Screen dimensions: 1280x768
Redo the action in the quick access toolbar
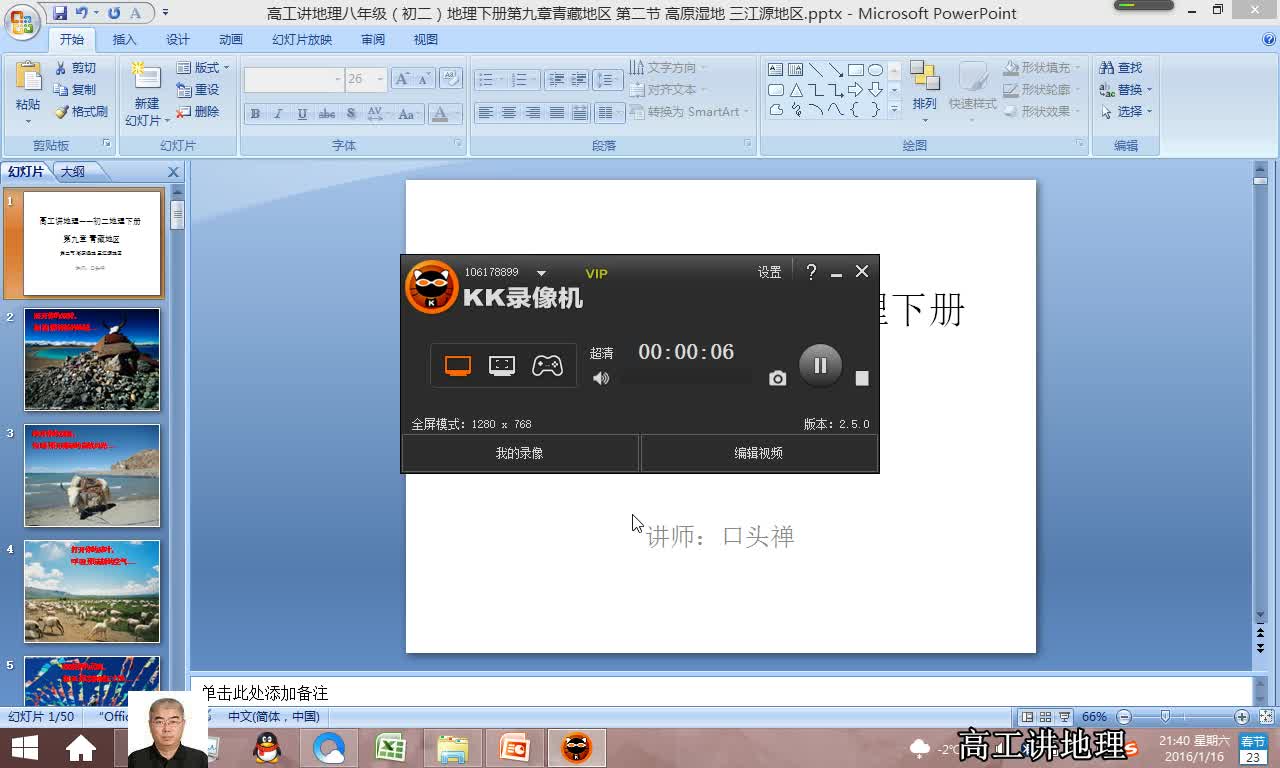(113, 13)
